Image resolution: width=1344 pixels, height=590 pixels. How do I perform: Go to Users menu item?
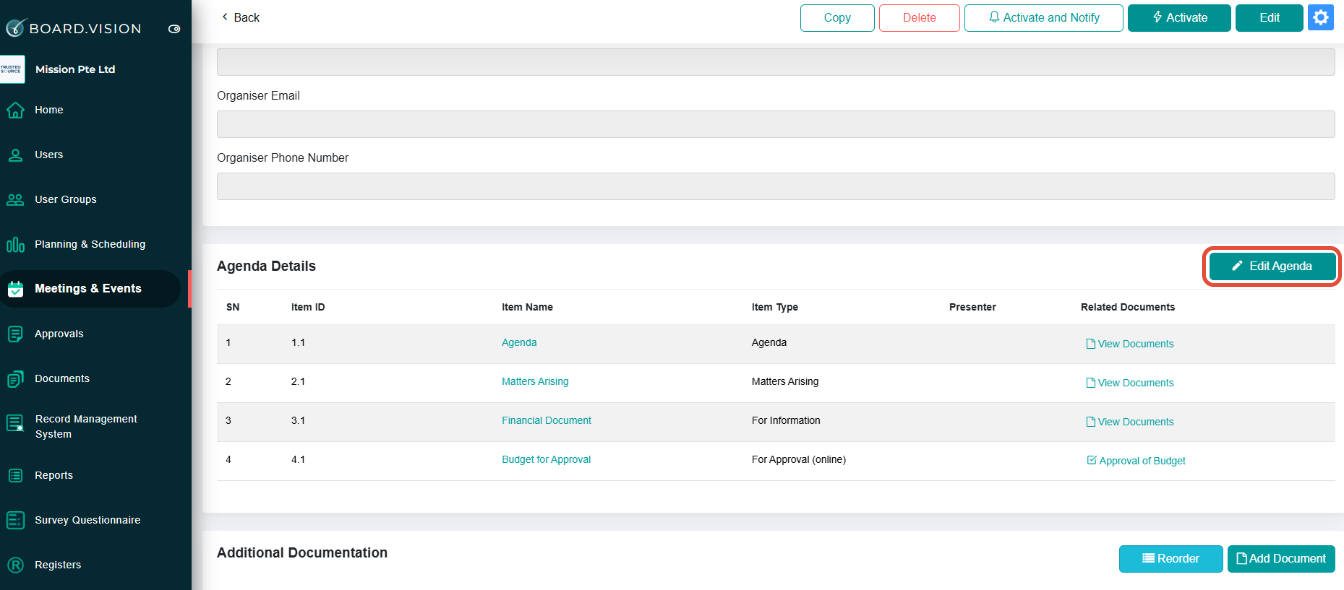49,155
